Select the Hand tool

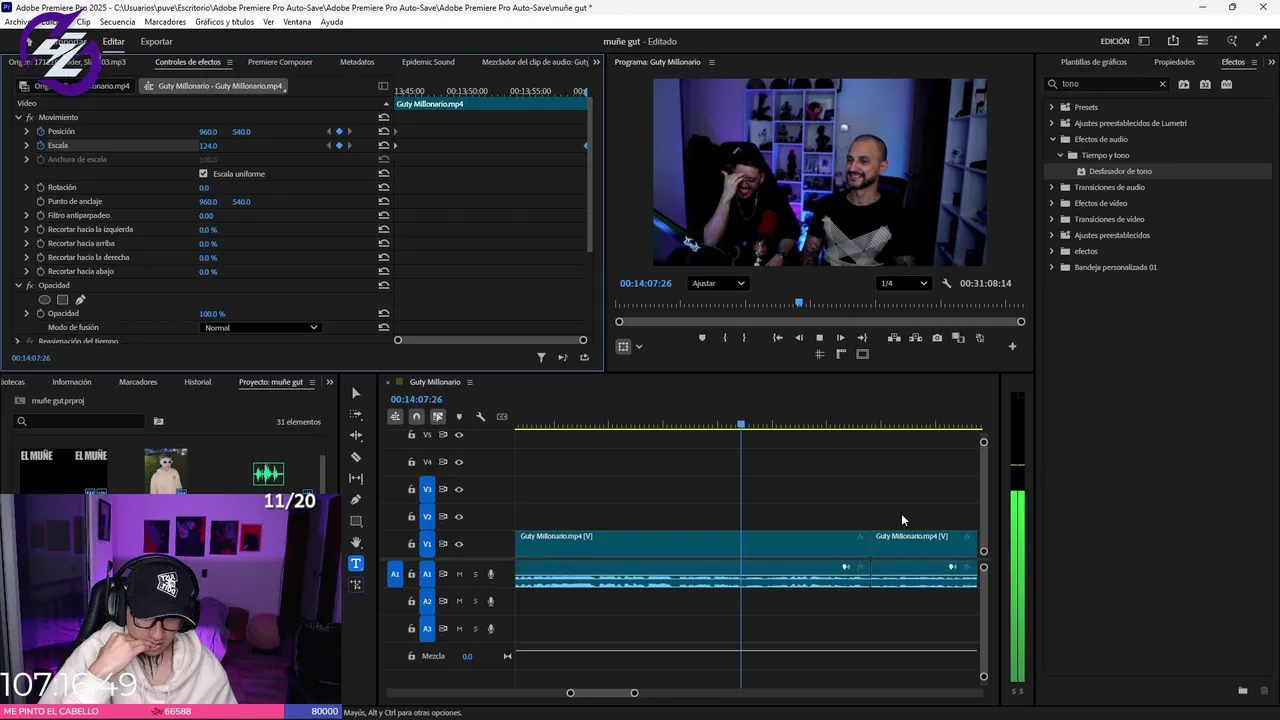pos(356,542)
